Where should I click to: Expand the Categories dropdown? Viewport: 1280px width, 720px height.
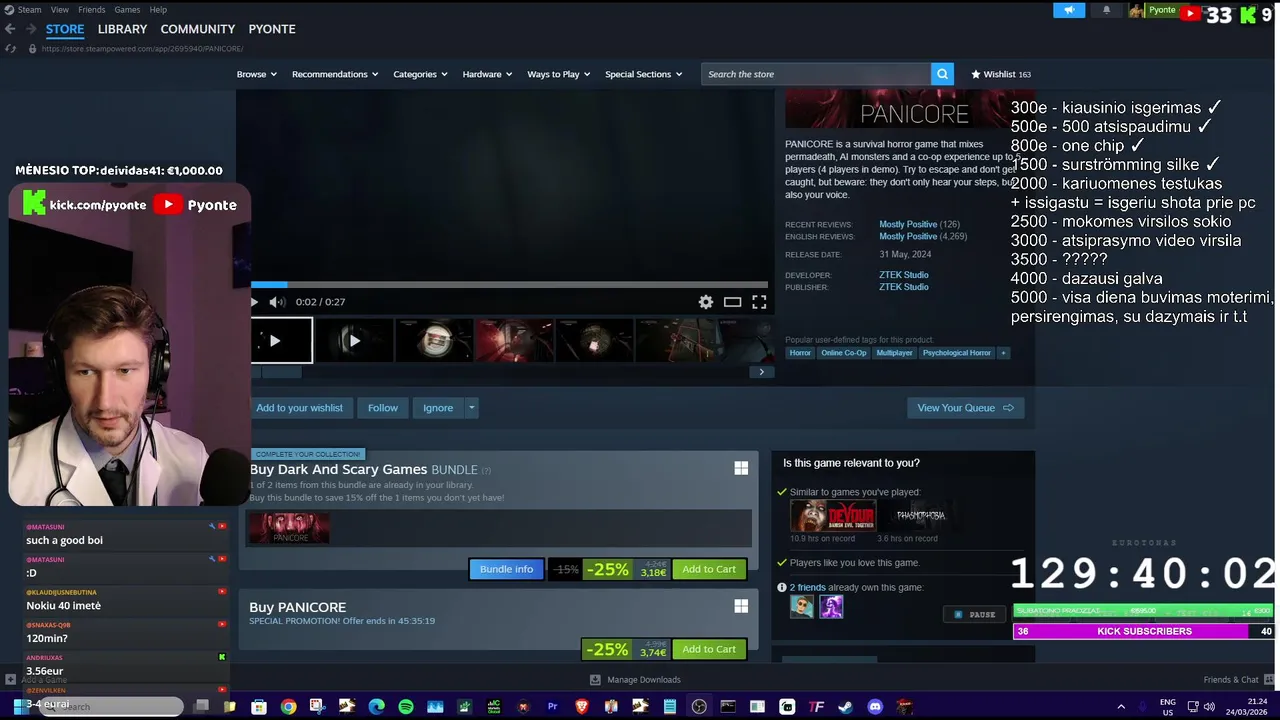pyautogui.click(x=420, y=74)
